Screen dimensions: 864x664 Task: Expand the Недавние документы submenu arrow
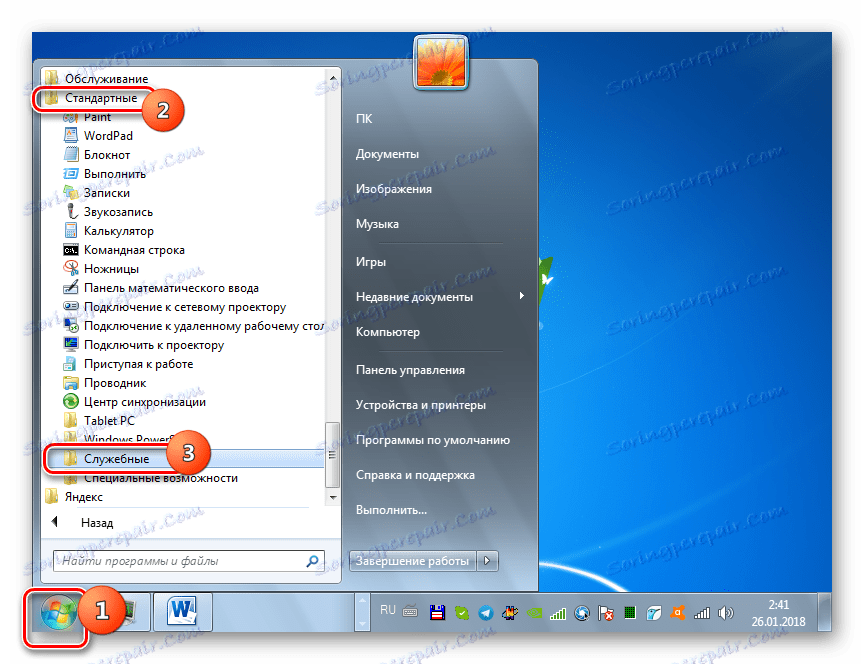click(x=521, y=296)
